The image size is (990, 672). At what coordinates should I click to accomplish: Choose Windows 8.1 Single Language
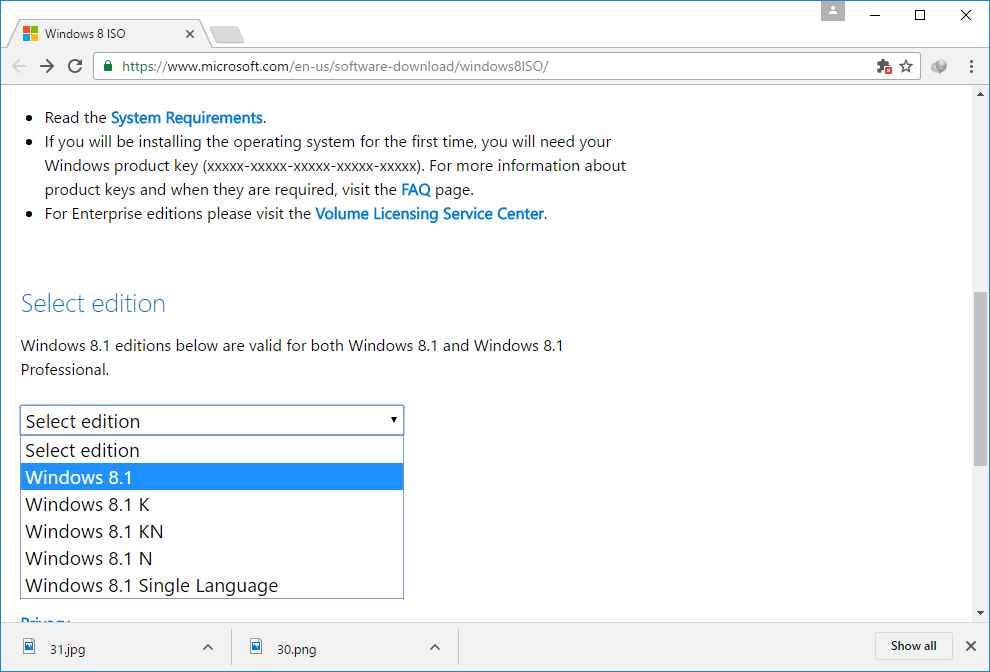(212, 585)
